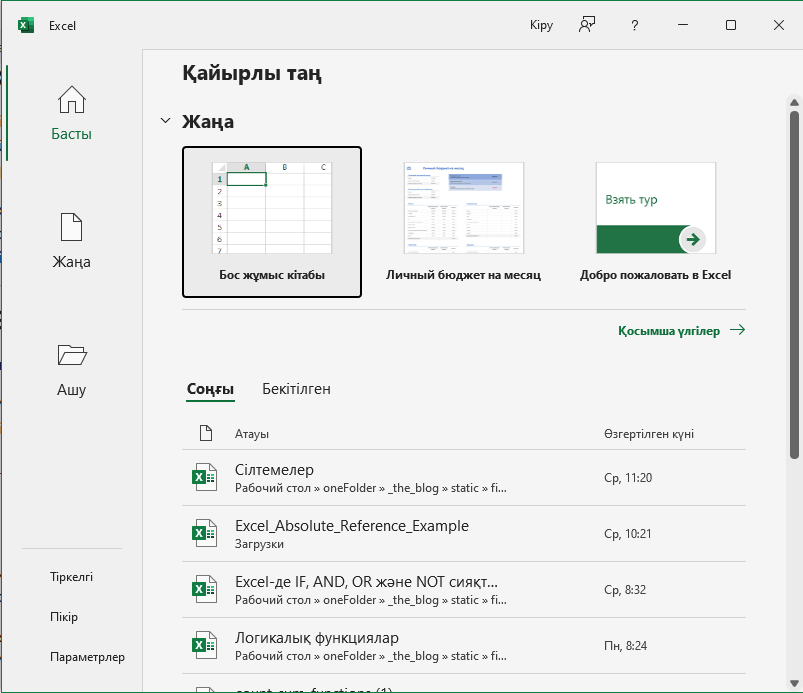This screenshot has width=803, height=693.
Task: Open the Жаңа new document icon
Action: [x=71, y=227]
